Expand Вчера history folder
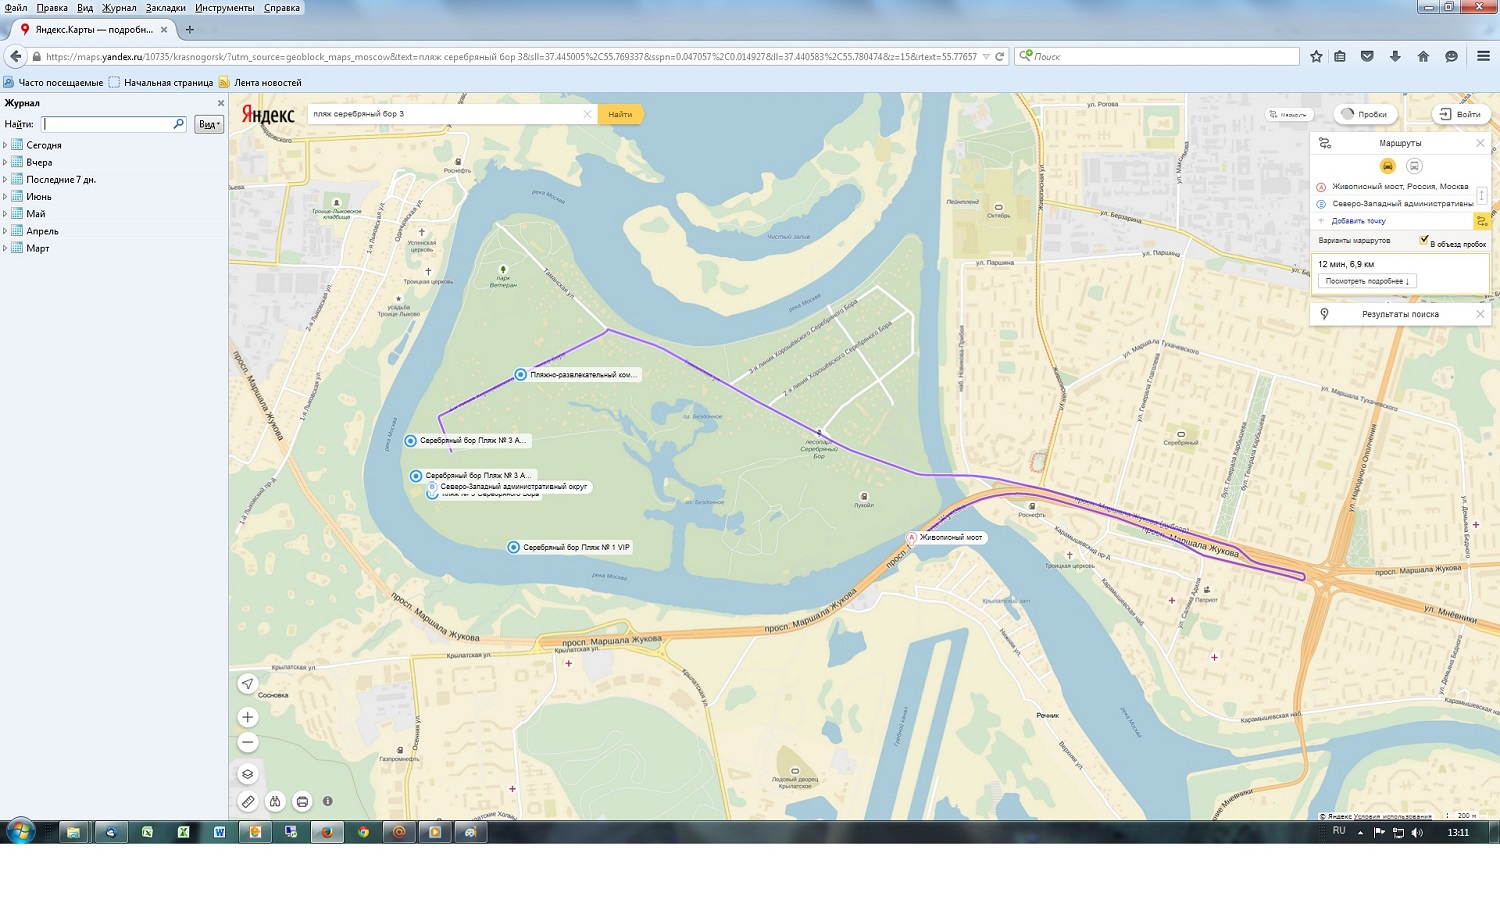Viewport: 1500px width, 914px height. (5, 162)
